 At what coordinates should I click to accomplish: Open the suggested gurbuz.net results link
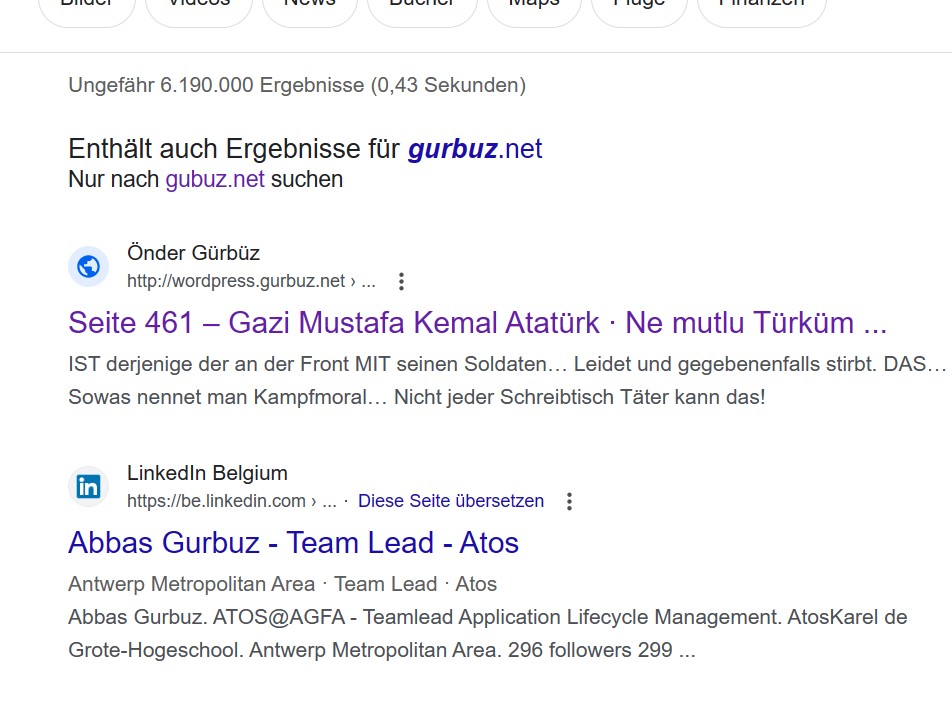pos(475,149)
